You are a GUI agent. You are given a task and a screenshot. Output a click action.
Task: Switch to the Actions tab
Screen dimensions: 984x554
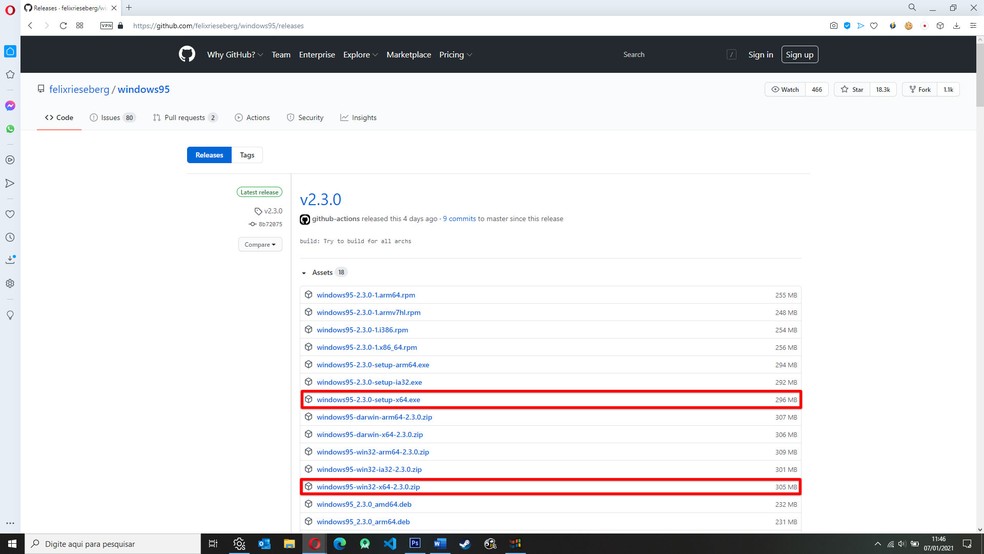coord(252,117)
